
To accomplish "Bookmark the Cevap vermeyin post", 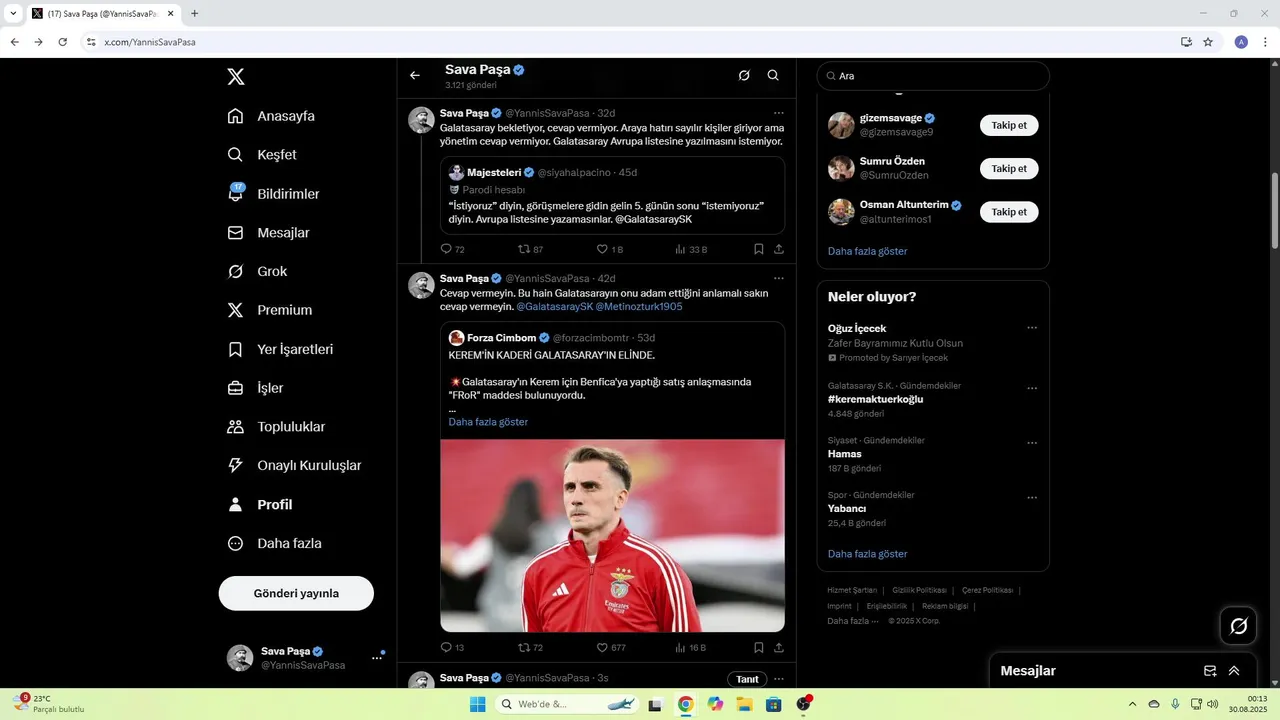I will (758, 647).
